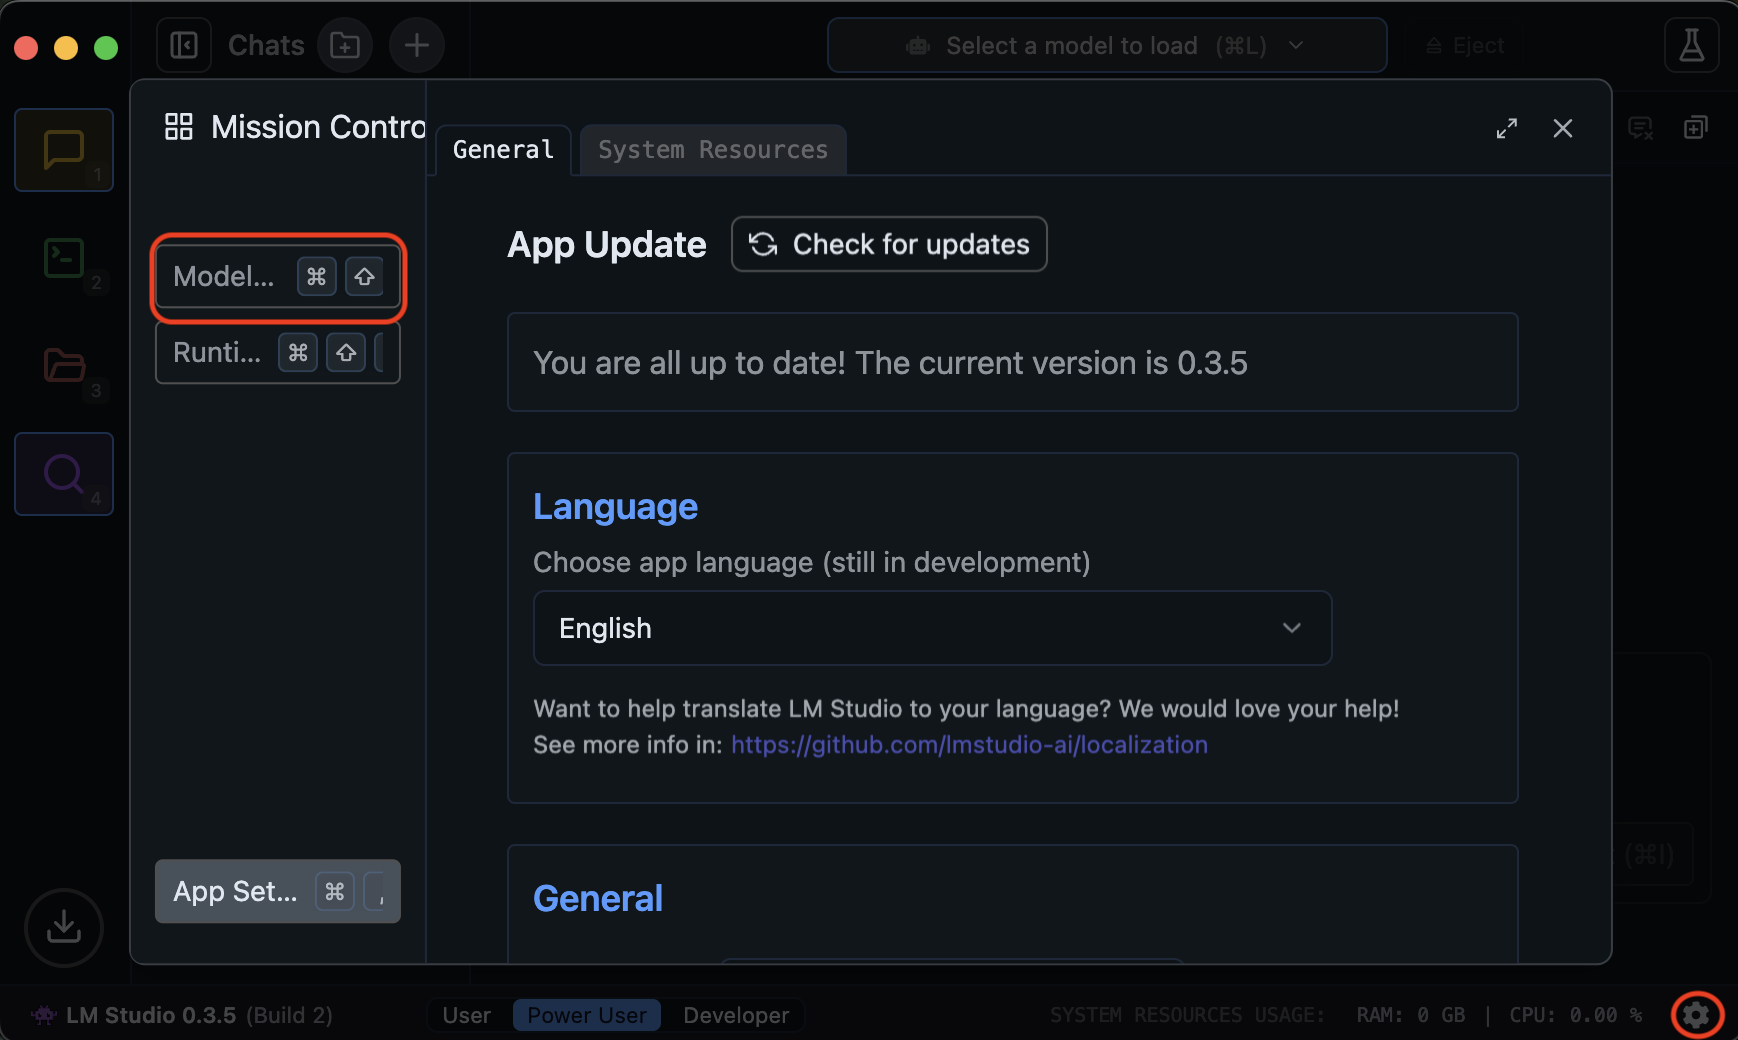Select a model to load dropdown
Image resolution: width=1738 pixels, height=1040 pixels.
tap(1107, 45)
